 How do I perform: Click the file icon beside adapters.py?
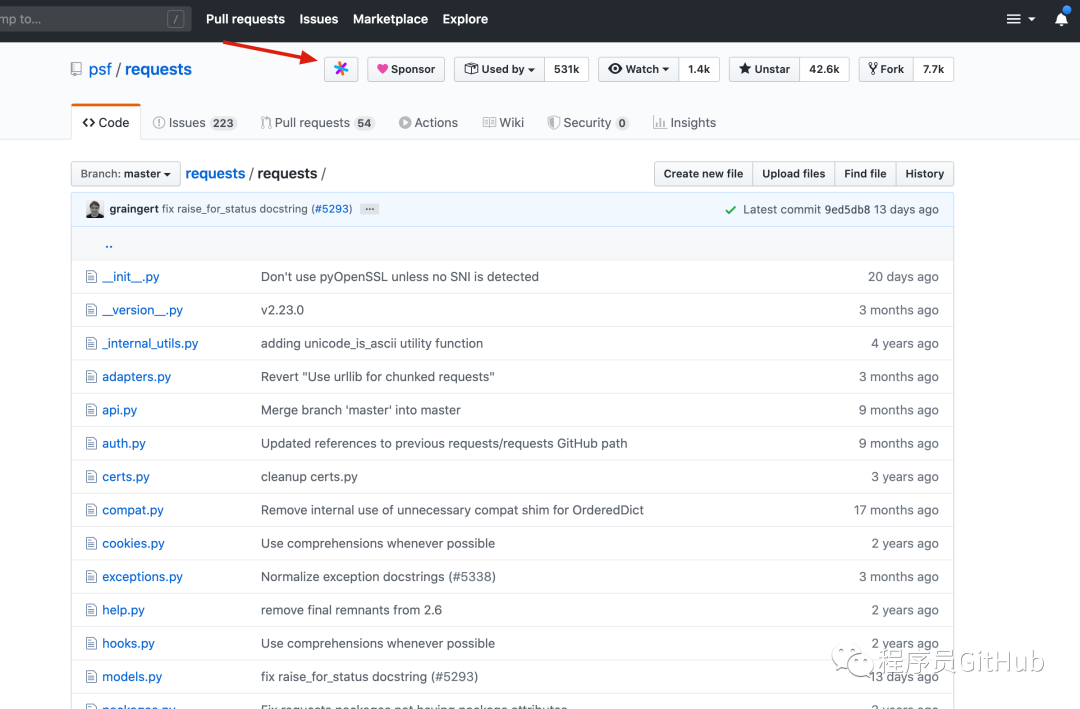91,376
